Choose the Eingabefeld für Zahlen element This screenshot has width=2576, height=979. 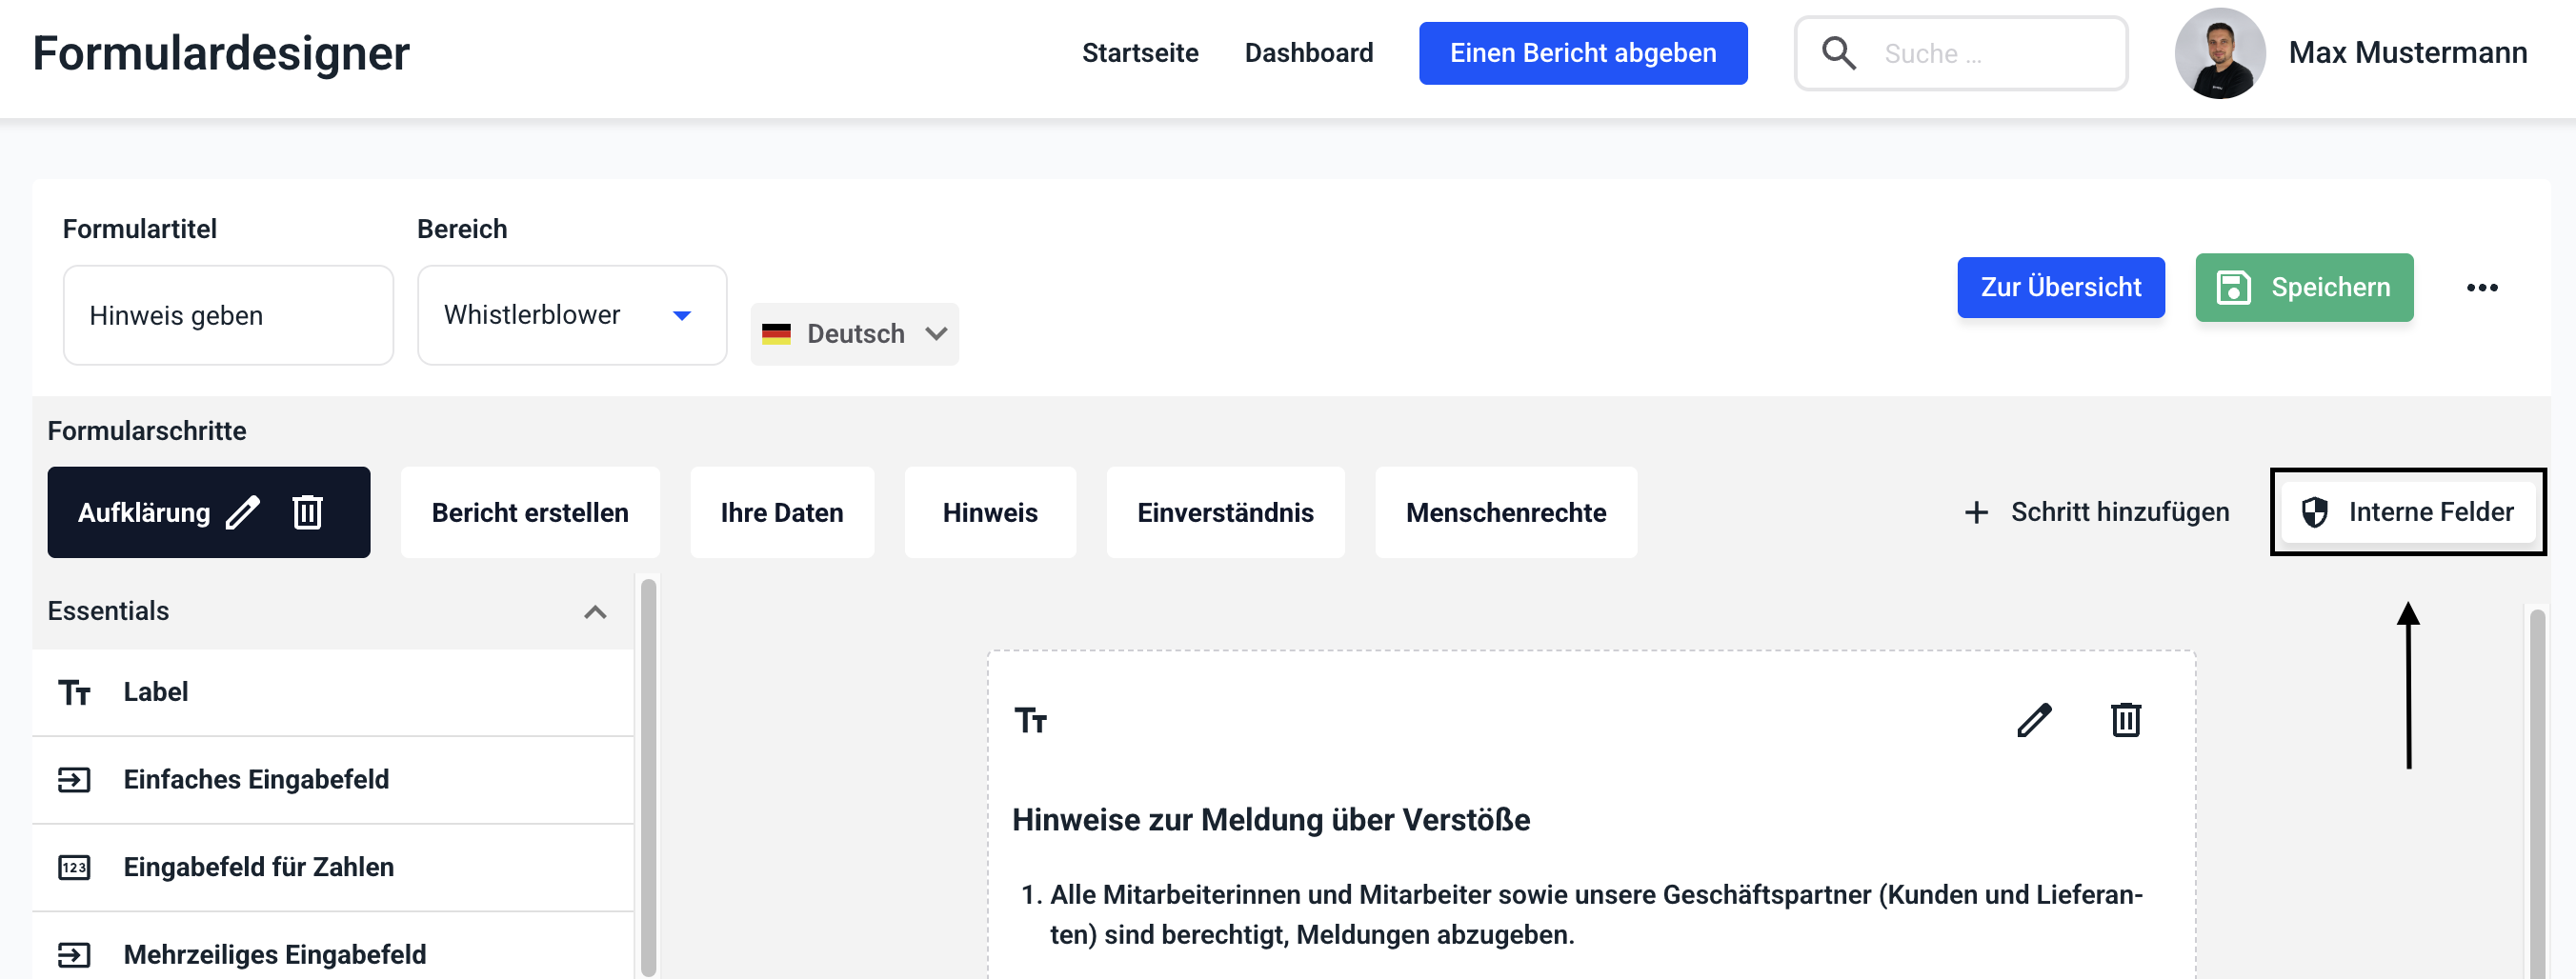(258, 867)
